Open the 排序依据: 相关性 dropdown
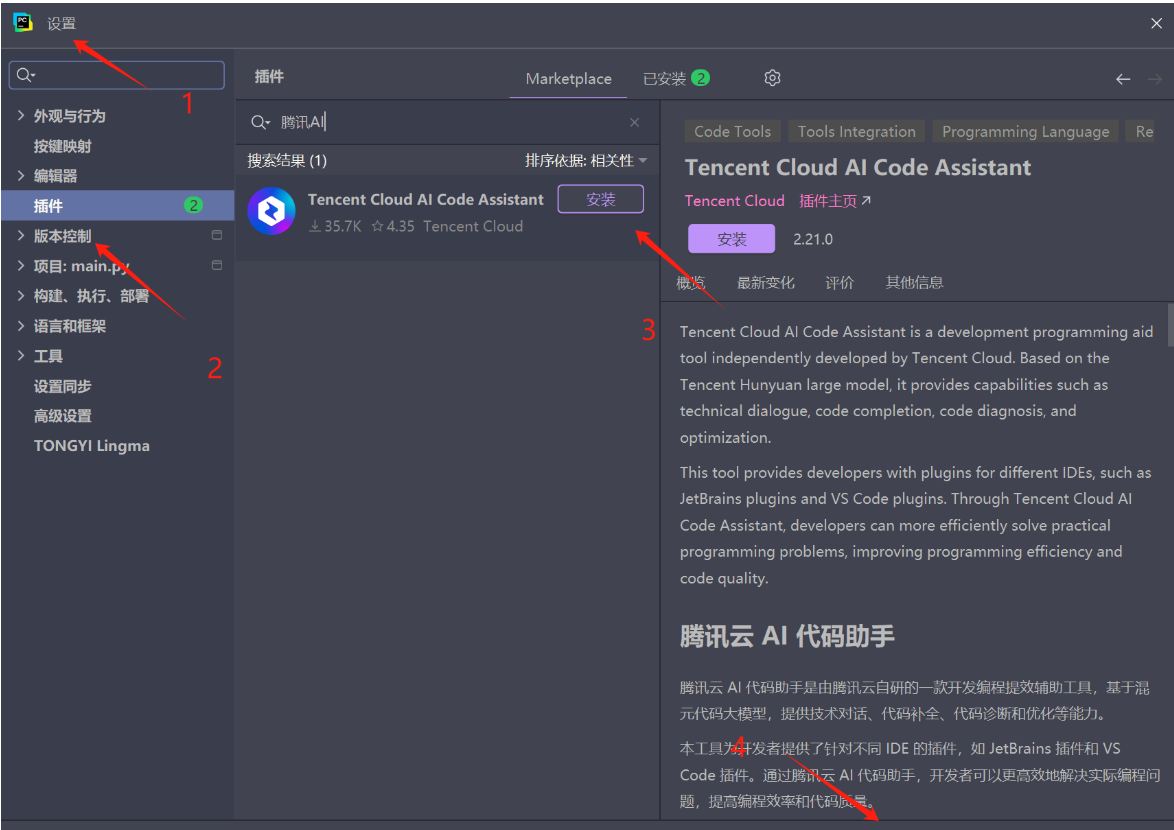 (586, 160)
